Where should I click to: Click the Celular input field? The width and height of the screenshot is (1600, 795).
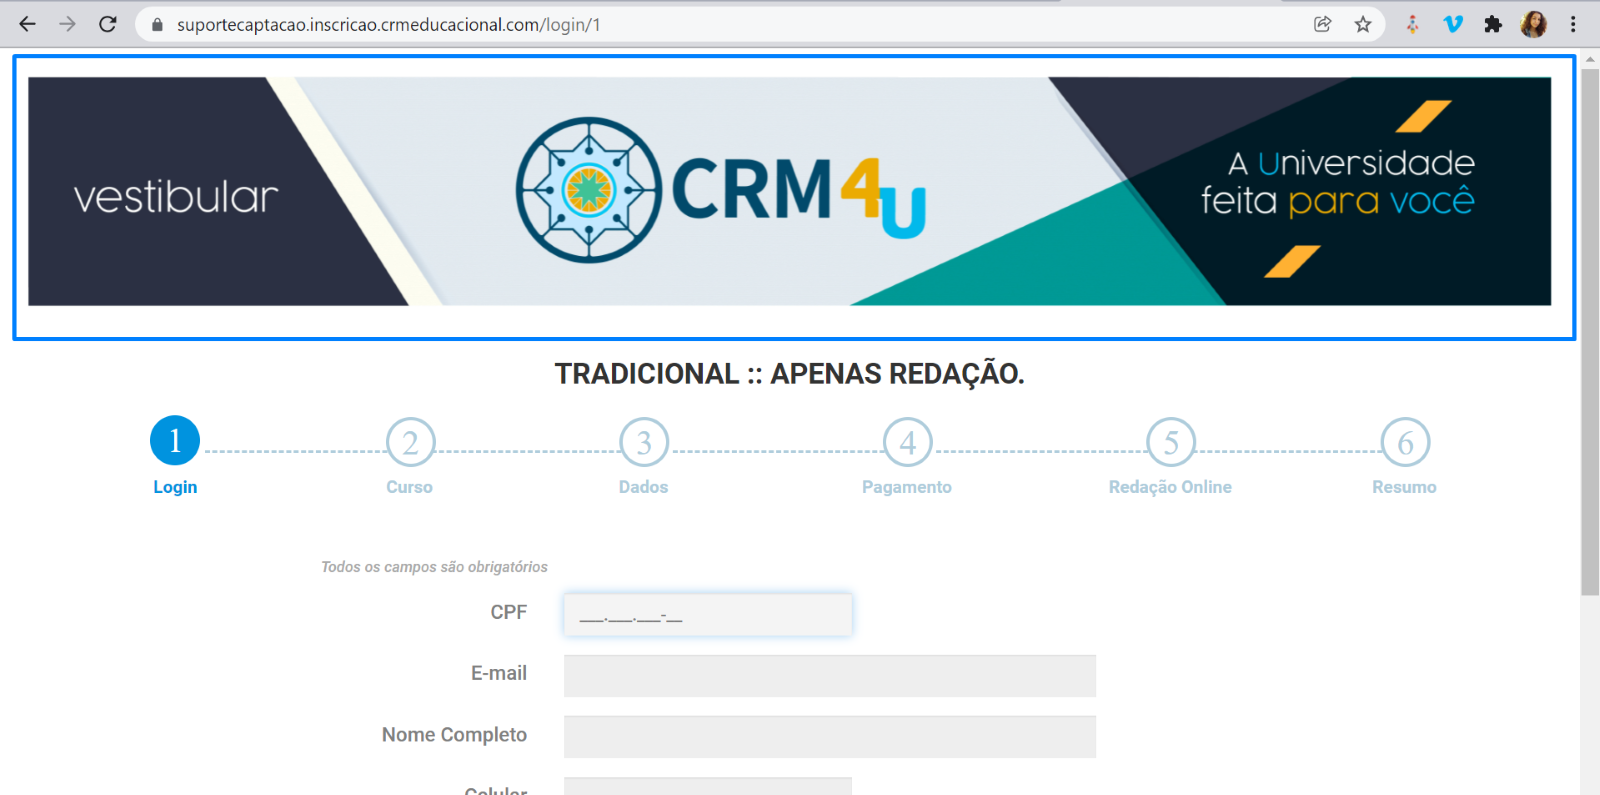708,786
